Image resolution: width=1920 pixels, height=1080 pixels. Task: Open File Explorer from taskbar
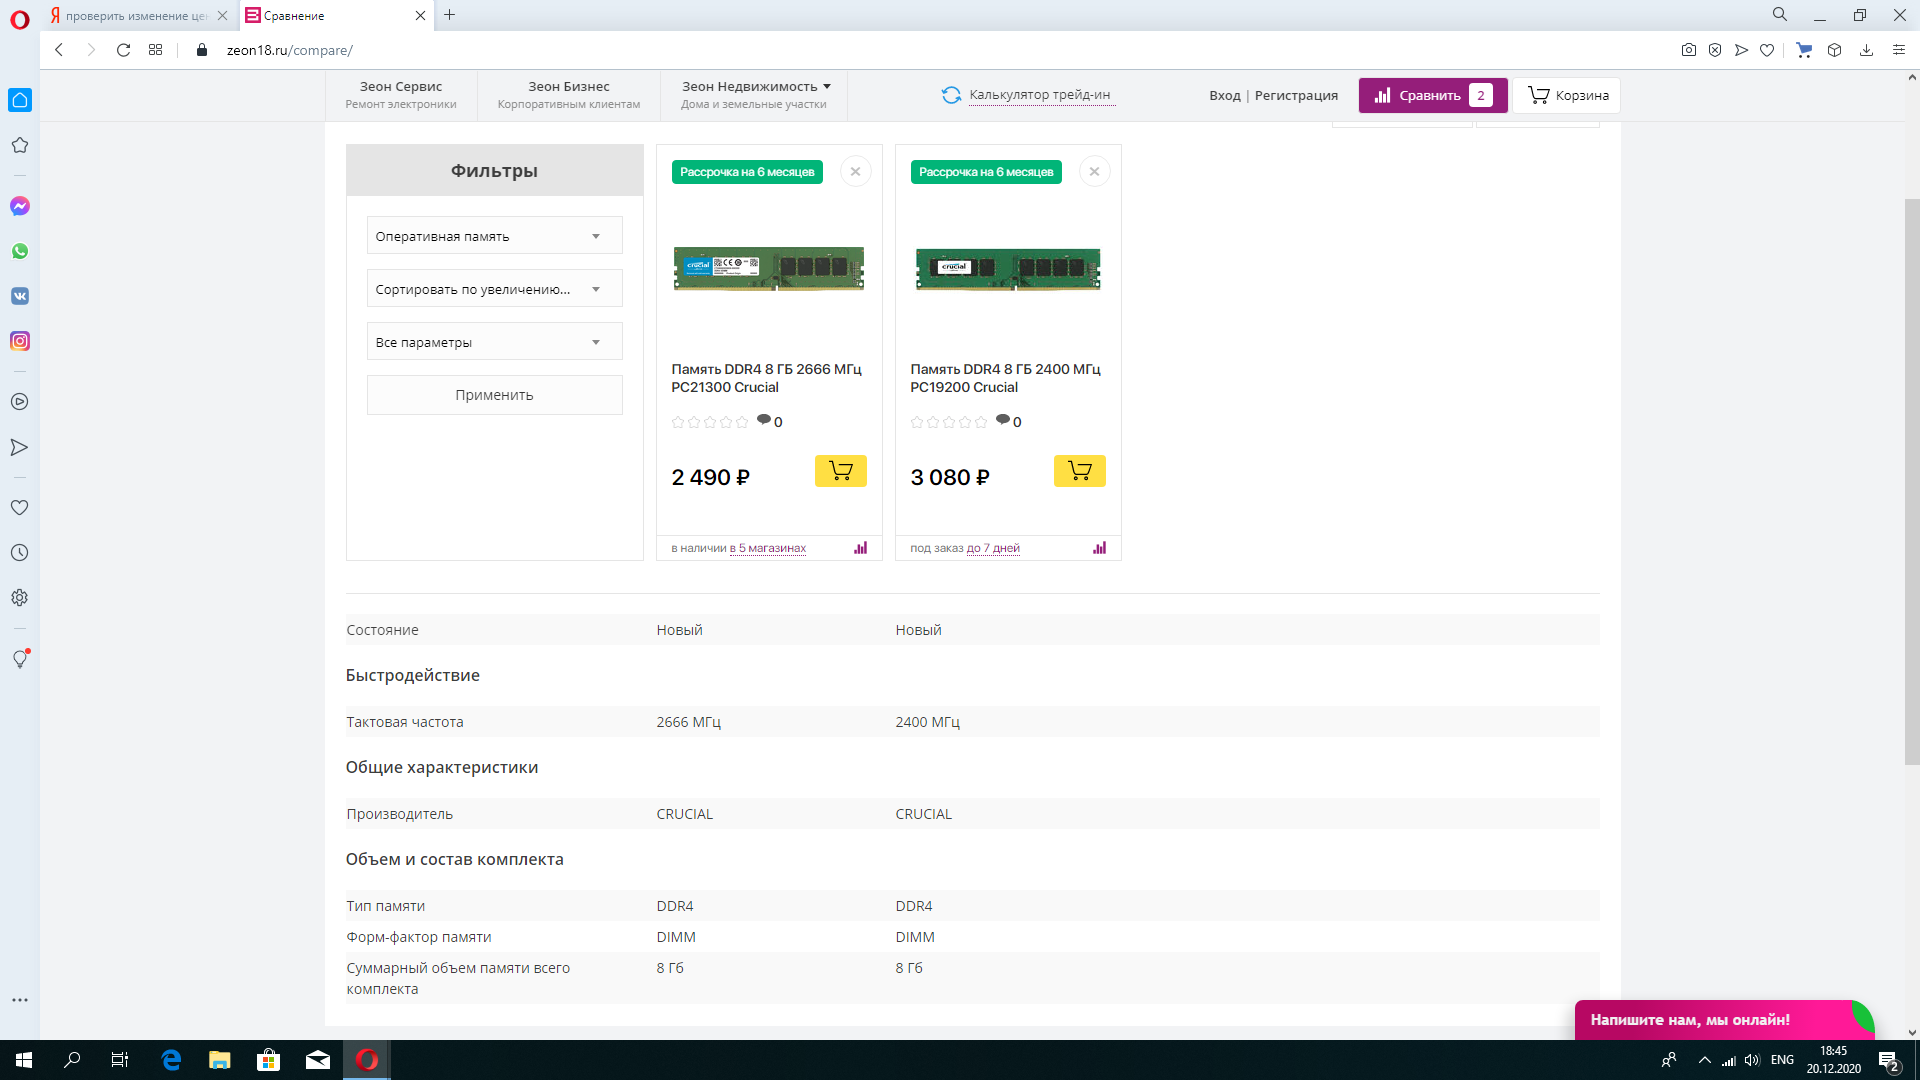pyautogui.click(x=220, y=1060)
